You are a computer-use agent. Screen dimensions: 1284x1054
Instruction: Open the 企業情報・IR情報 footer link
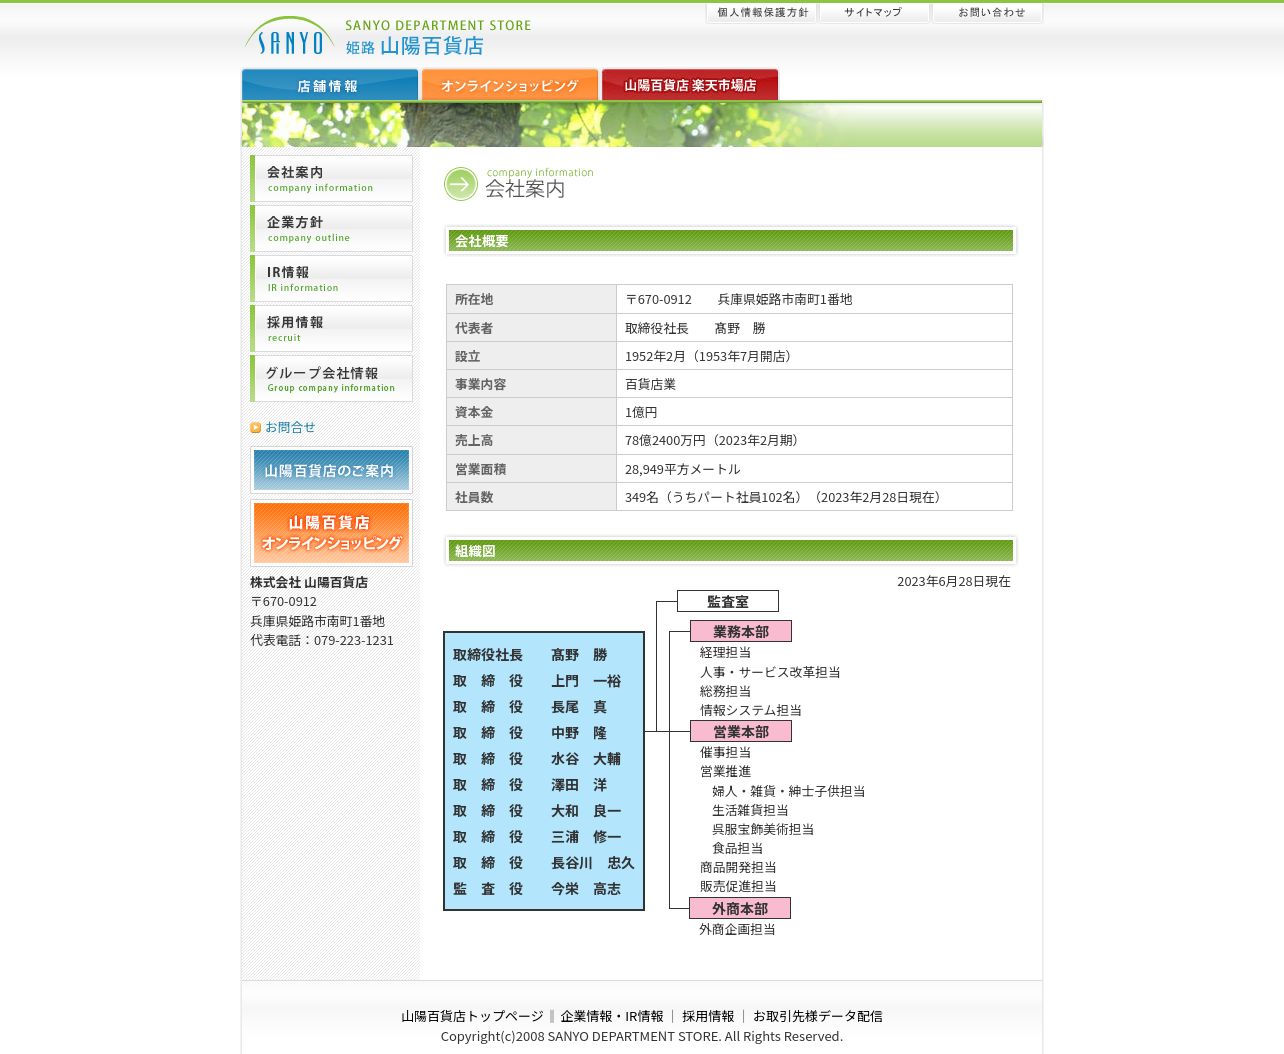(x=612, y=1016)
